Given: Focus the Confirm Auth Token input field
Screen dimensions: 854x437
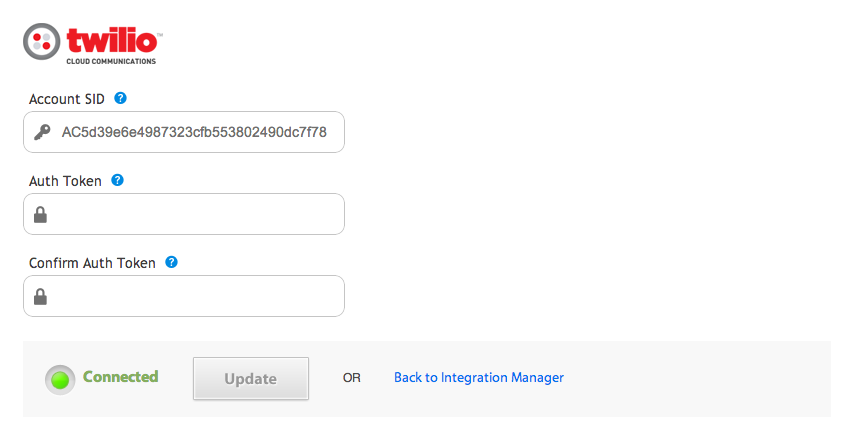Looking at the screenshot, I should point(184,296).
